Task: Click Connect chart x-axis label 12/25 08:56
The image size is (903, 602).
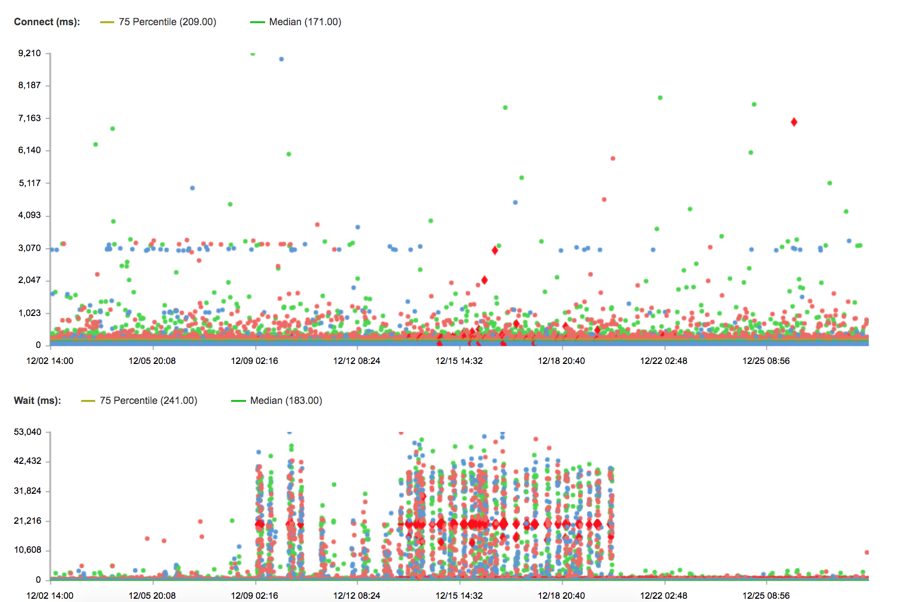Action: 766,361
